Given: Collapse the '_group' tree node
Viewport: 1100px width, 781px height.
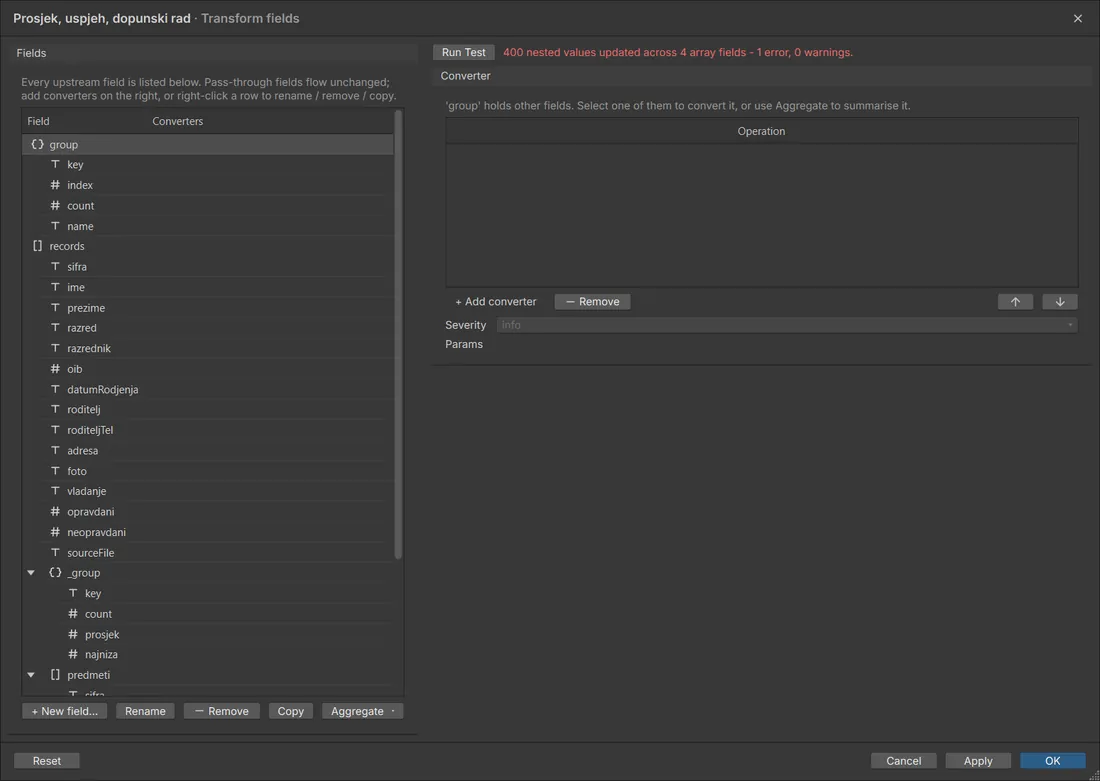Looking at the screenshot, I should point(31,573).
